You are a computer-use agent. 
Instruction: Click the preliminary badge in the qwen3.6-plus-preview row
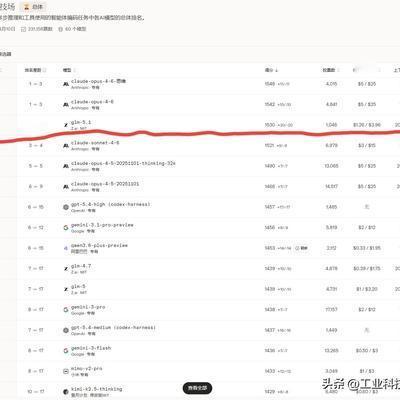coord(302,248)
